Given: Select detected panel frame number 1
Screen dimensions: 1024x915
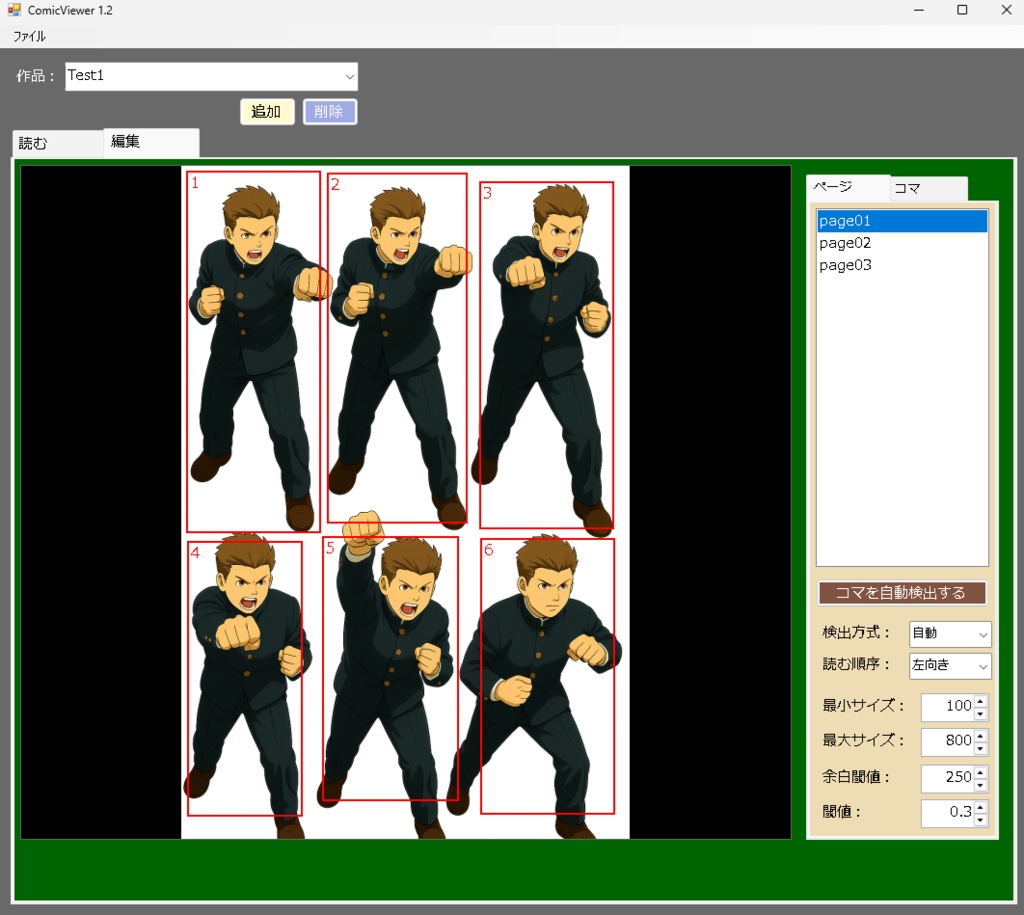Looking at the screenshot, I should pos(252,352).
